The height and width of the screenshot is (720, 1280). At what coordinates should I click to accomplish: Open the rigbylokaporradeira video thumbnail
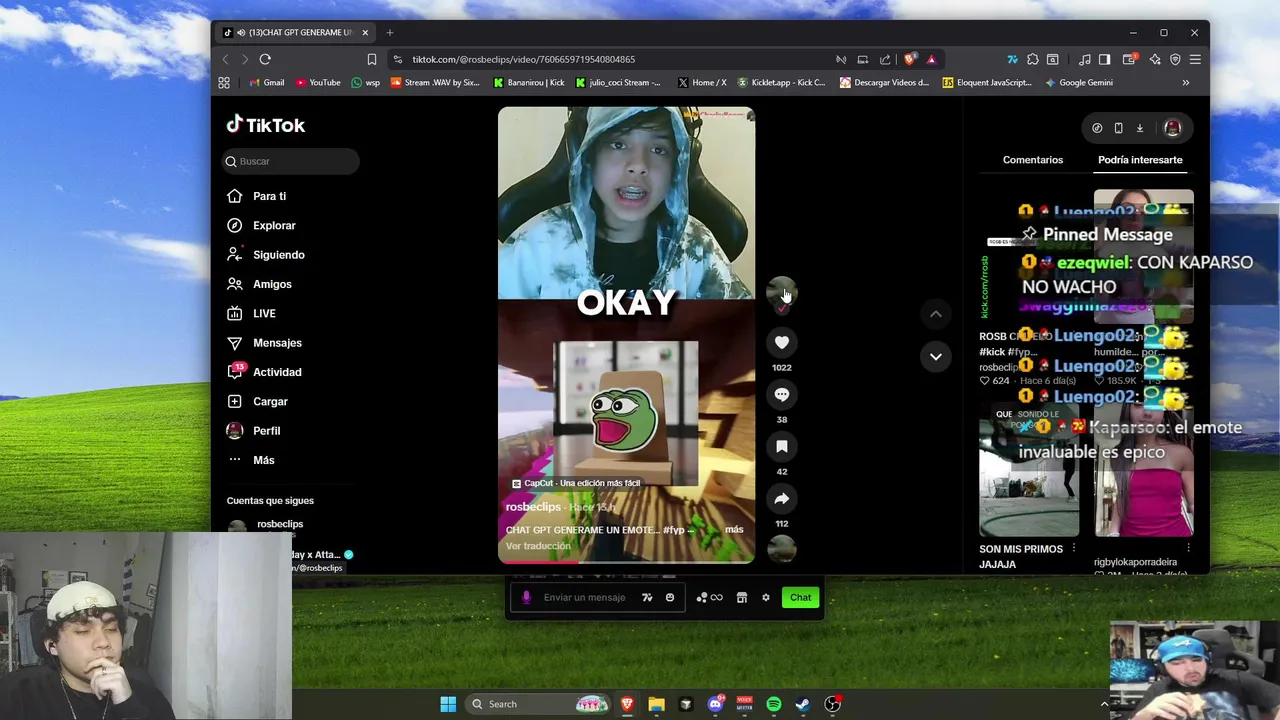[x=1143, y=471]
